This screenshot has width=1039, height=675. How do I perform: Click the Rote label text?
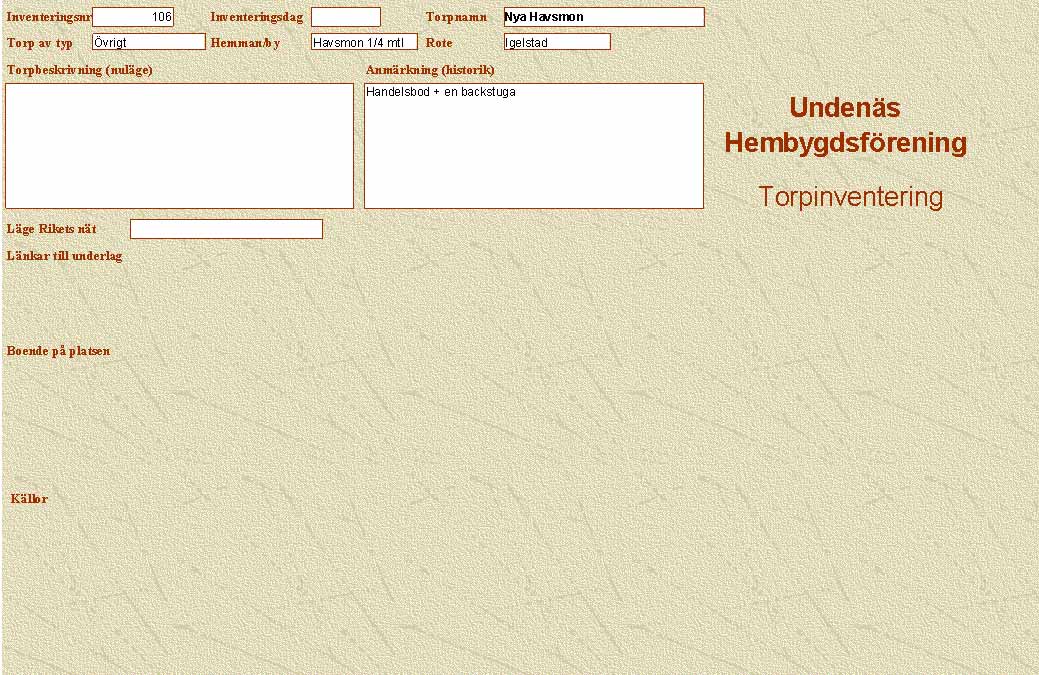tap(439, 43)
